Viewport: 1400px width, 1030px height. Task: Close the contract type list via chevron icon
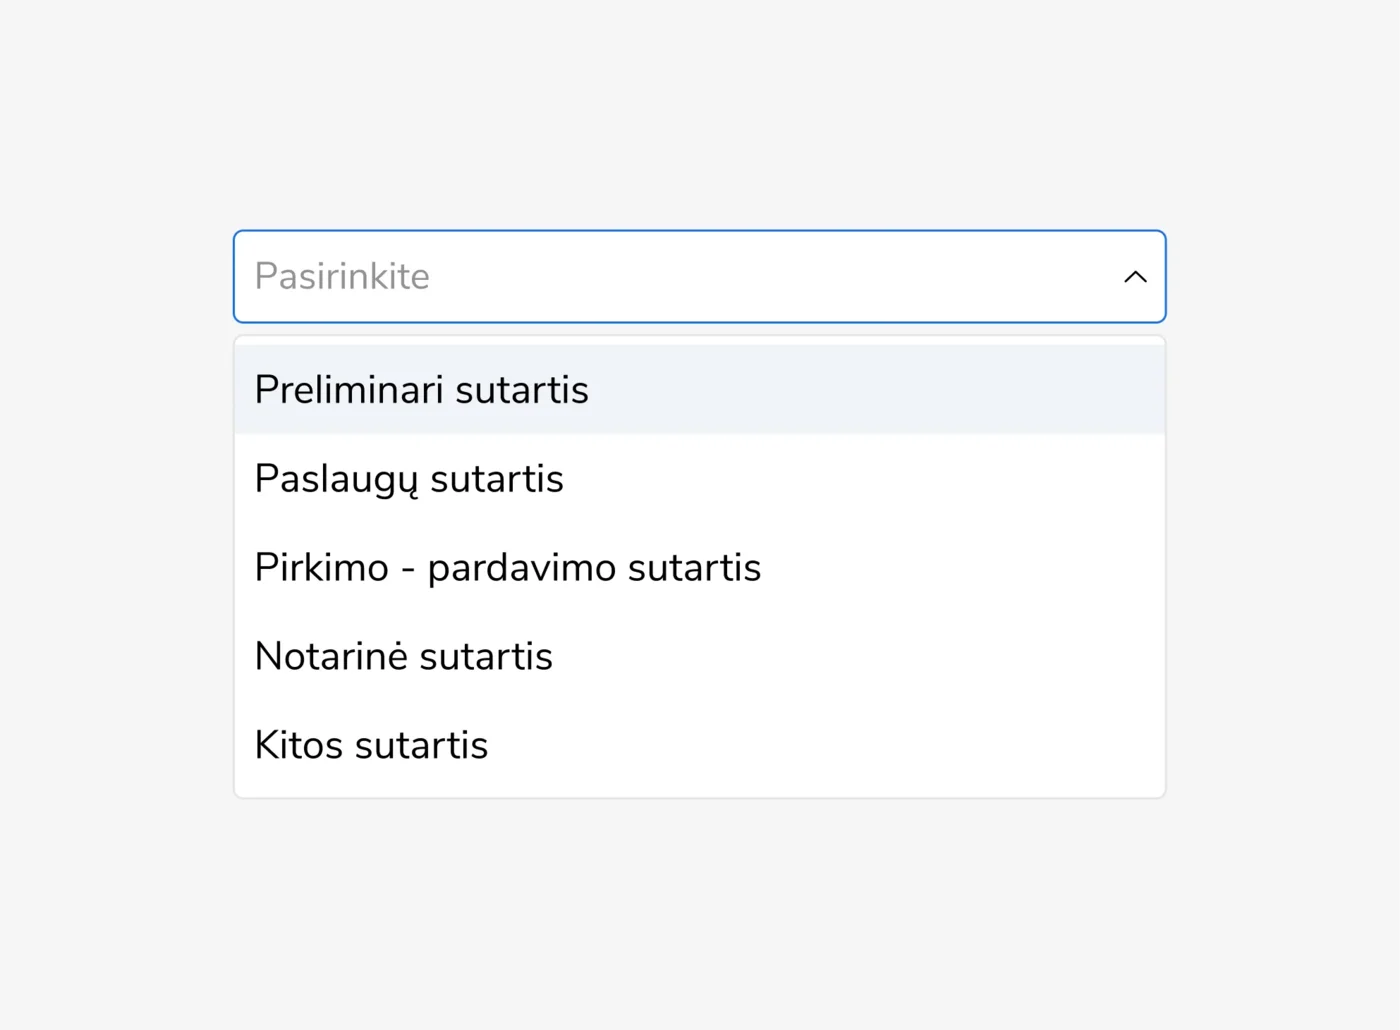[x=1135, y=277]
